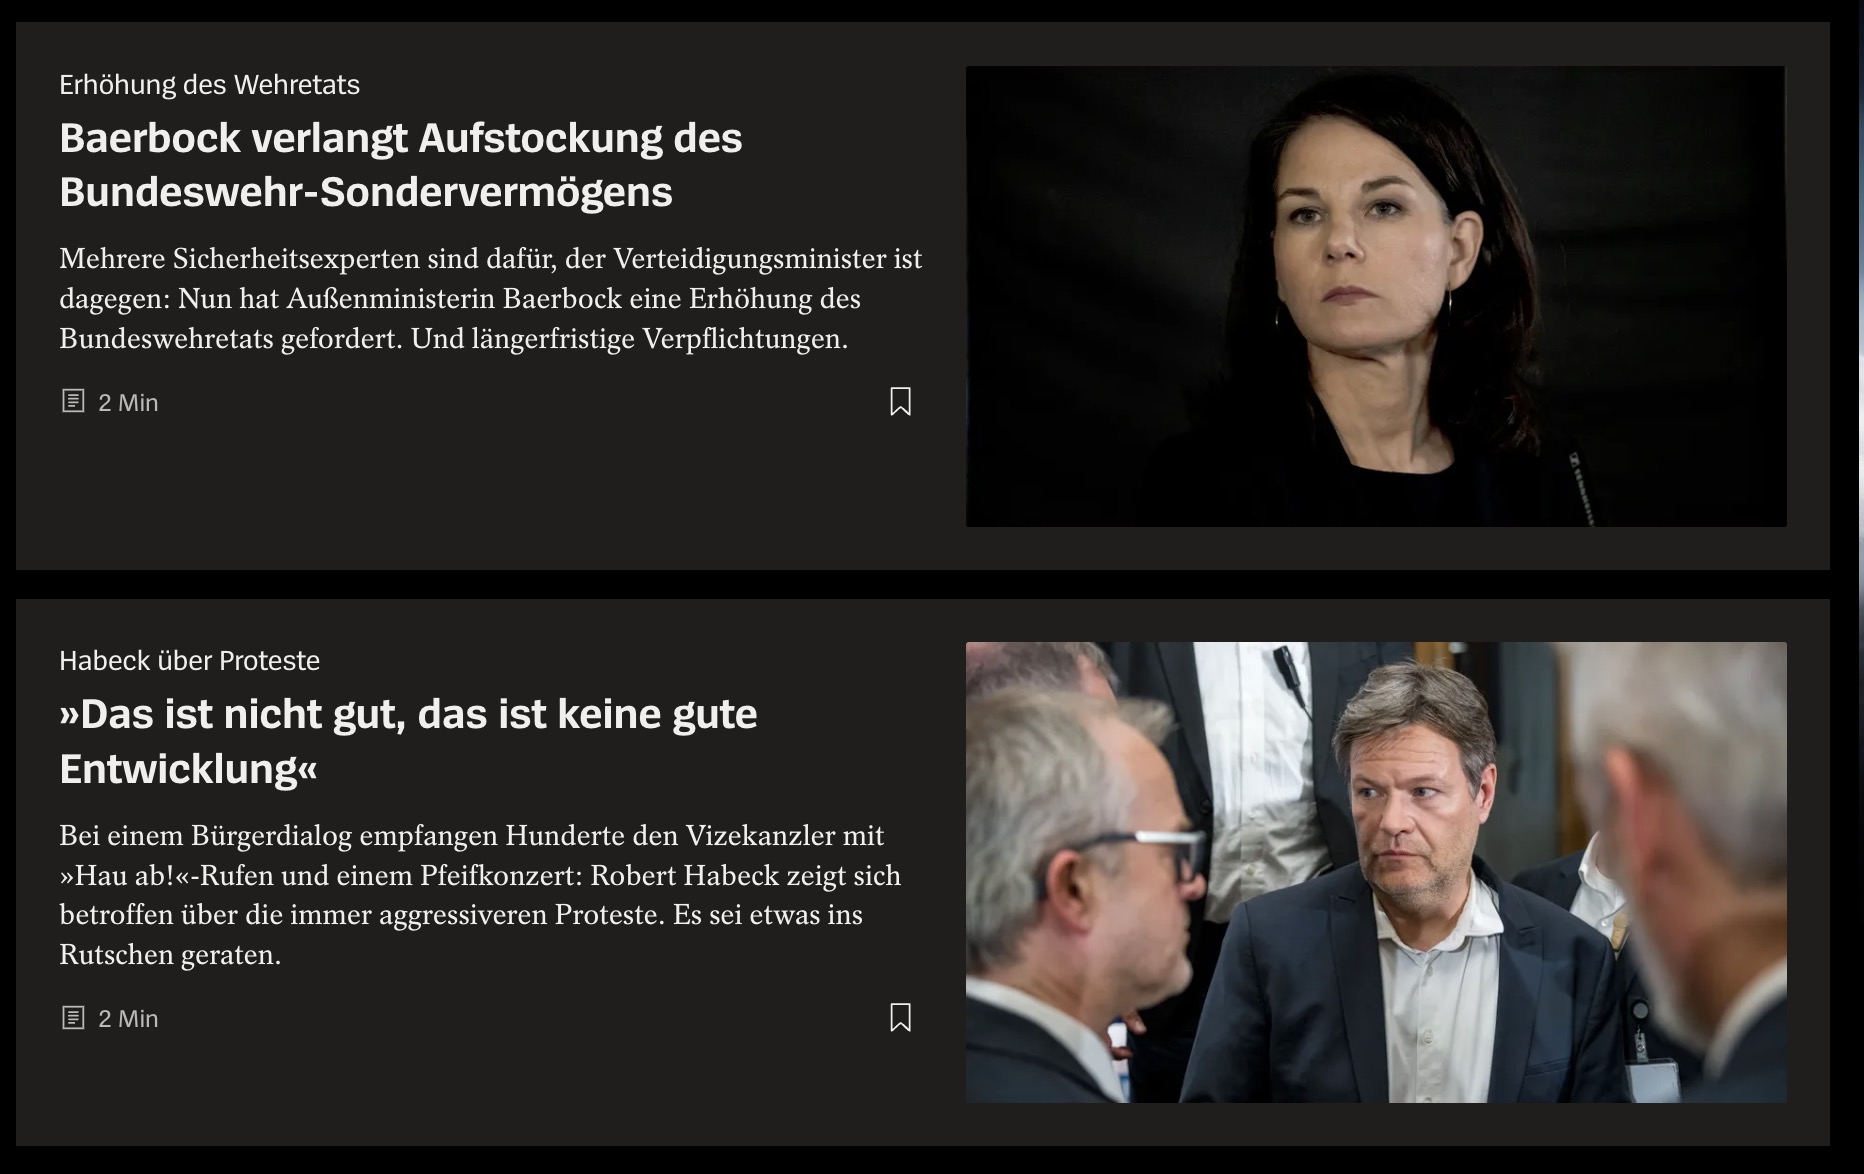Click the article icon beside the first 2 Min

click(x=73, y=401)
